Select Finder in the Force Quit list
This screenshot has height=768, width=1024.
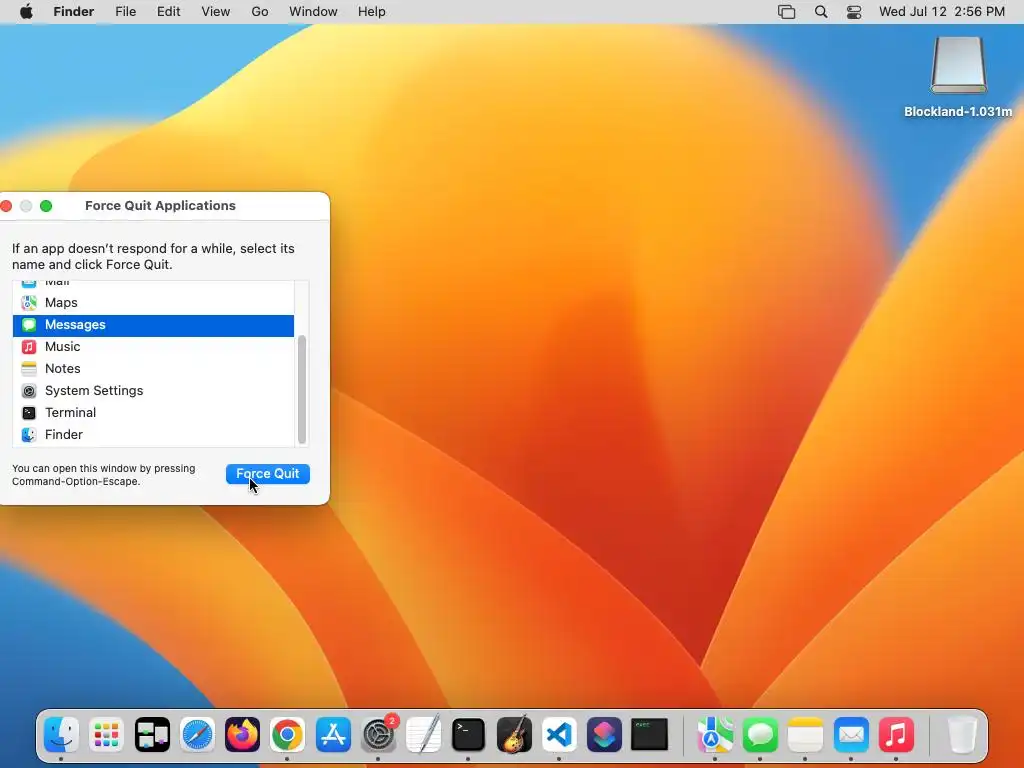coord(153,435)
